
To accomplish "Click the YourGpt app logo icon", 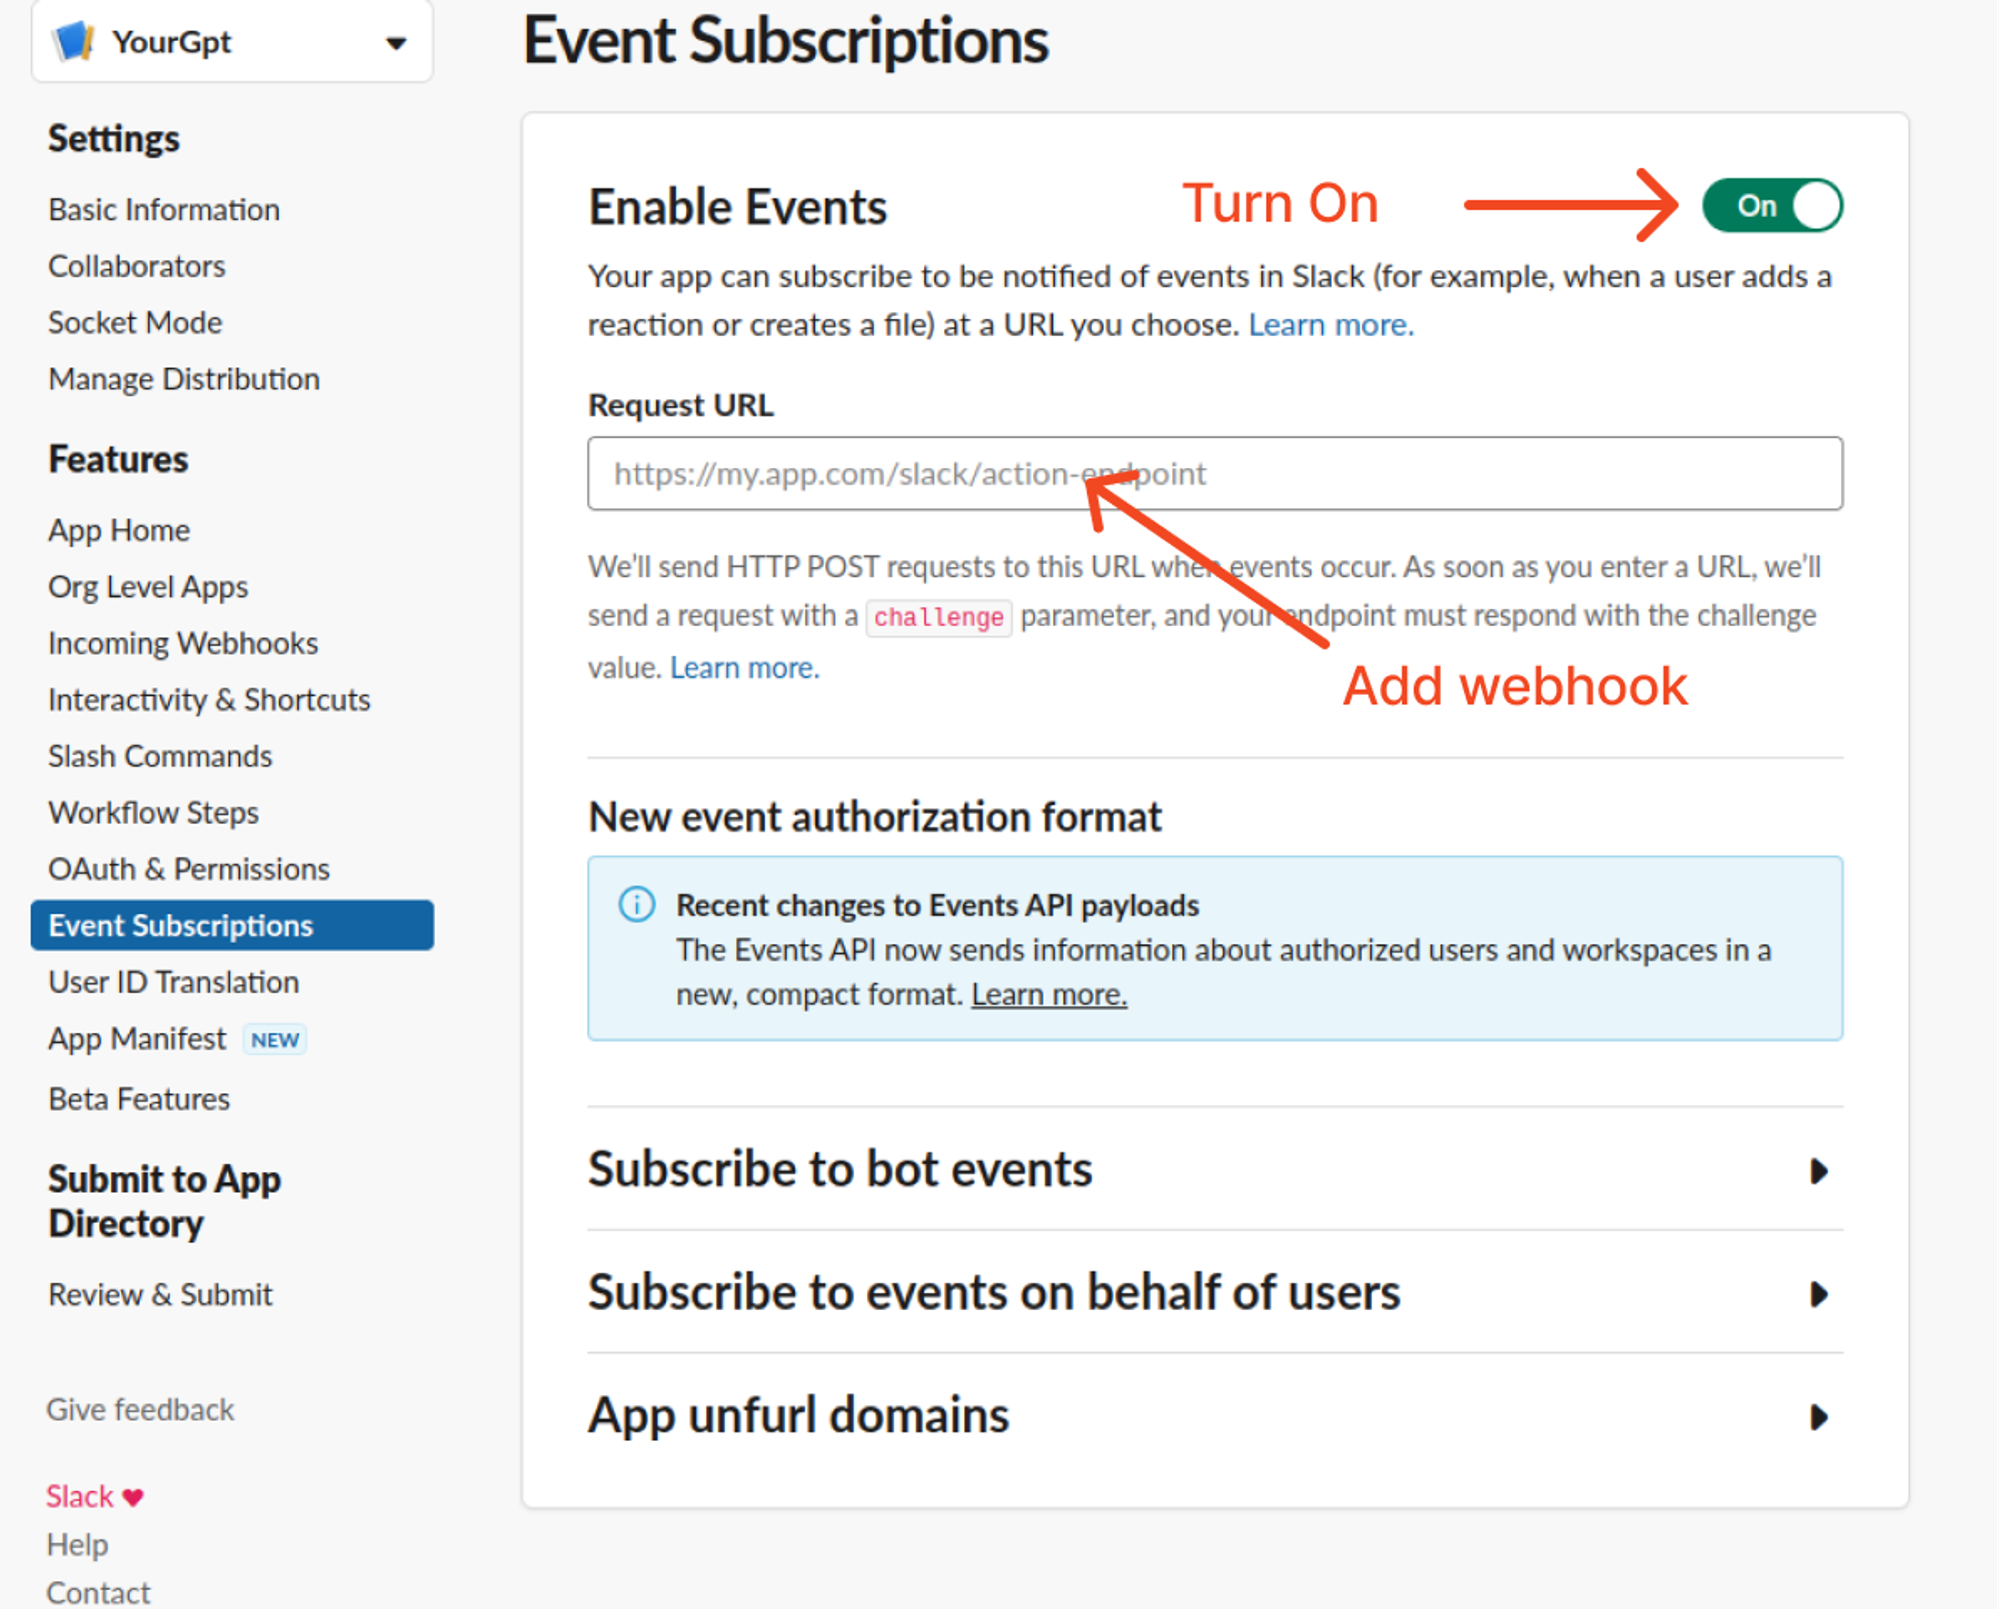I will click(74, 42).
